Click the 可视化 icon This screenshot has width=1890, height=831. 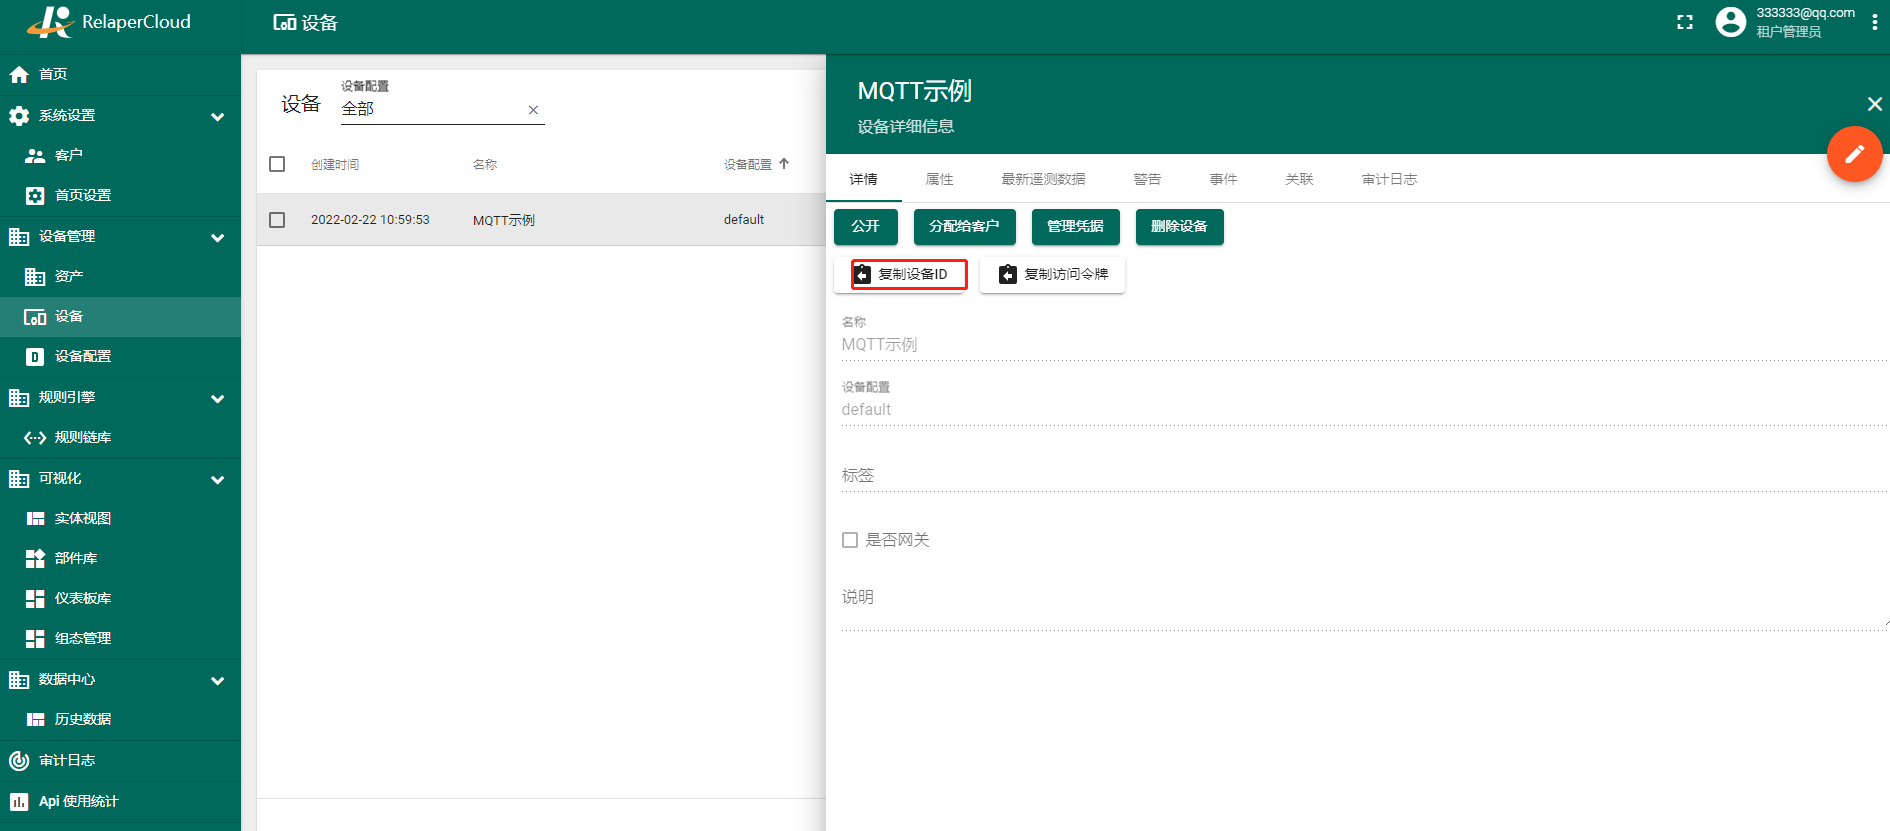pos(19,478)
